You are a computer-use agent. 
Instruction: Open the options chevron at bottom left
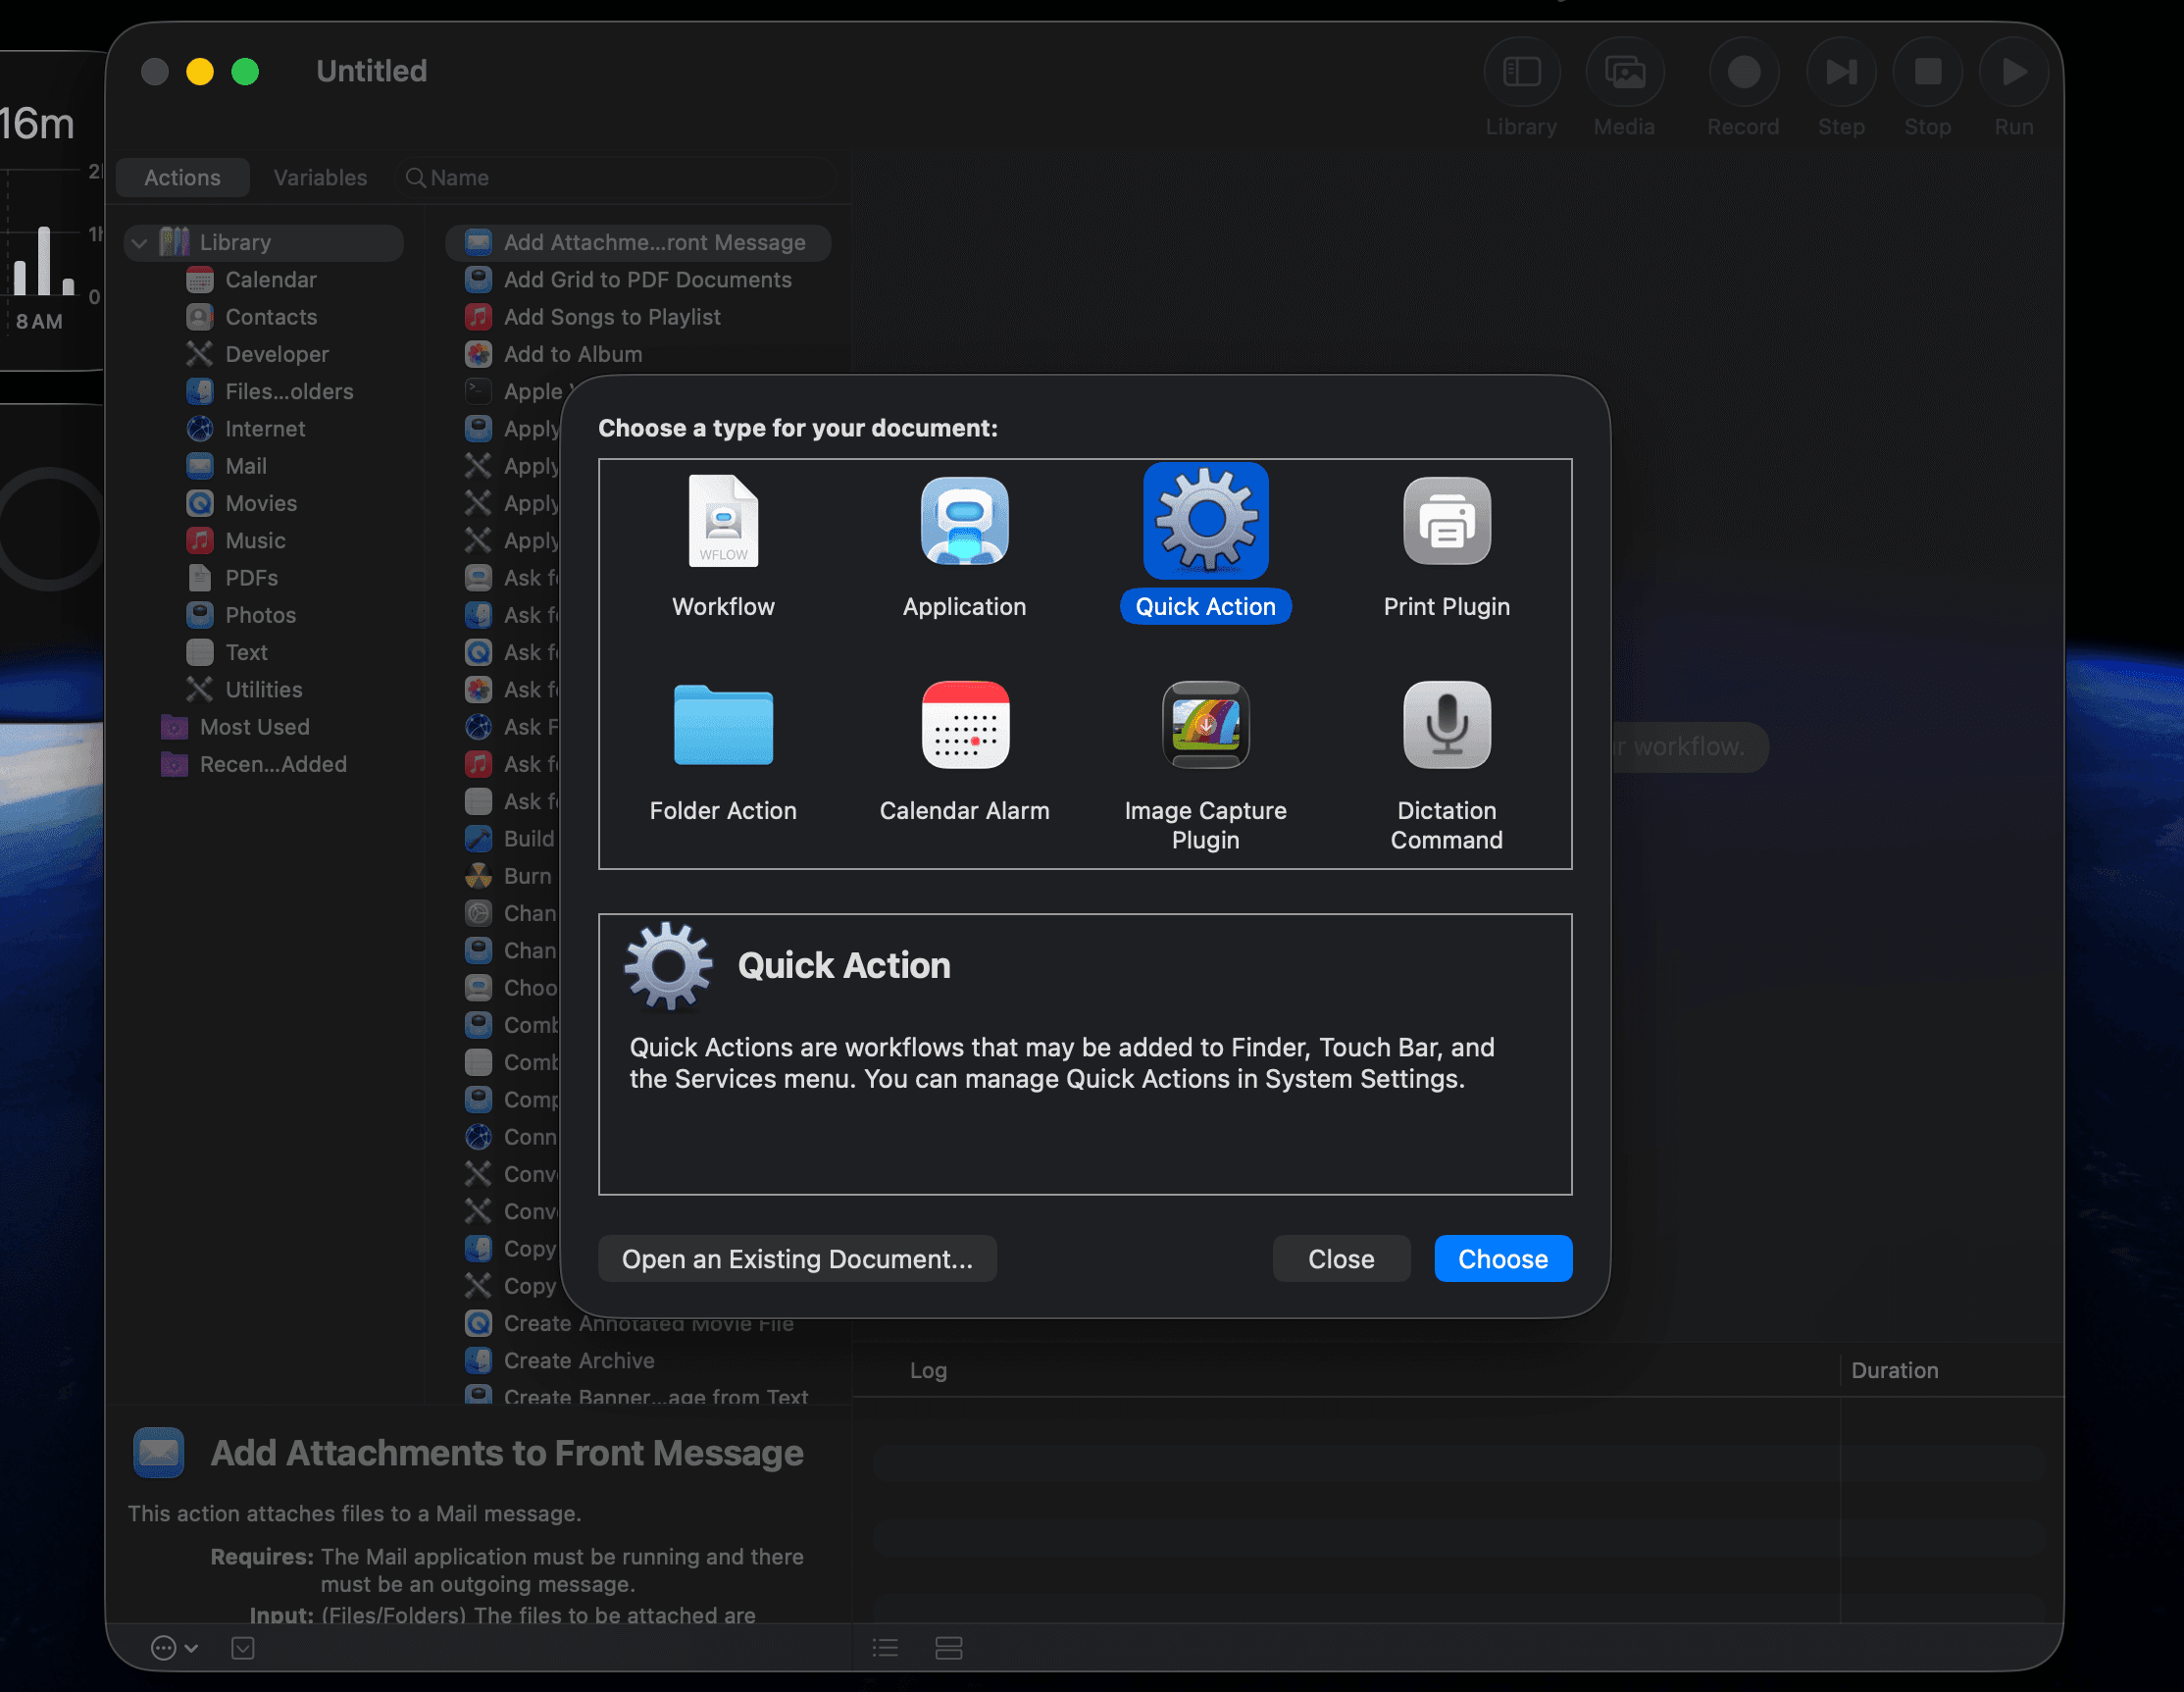pyautogui.click(x=192, y=1648)
